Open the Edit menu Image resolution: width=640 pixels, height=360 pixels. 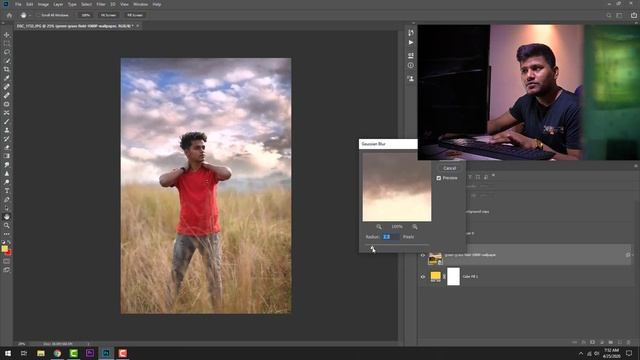[29, 4]
